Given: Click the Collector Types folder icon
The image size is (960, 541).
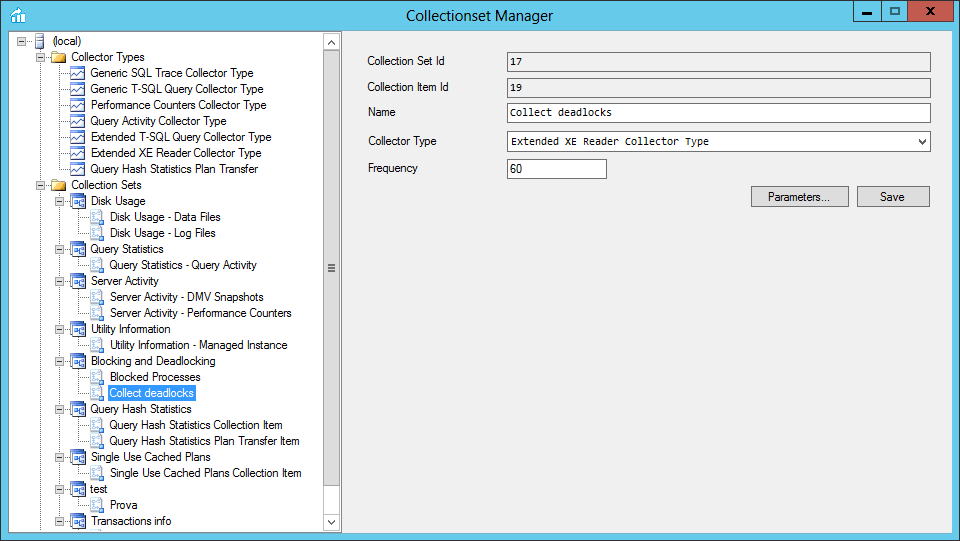Looking at the screenshot, I should tap(58, 57).
